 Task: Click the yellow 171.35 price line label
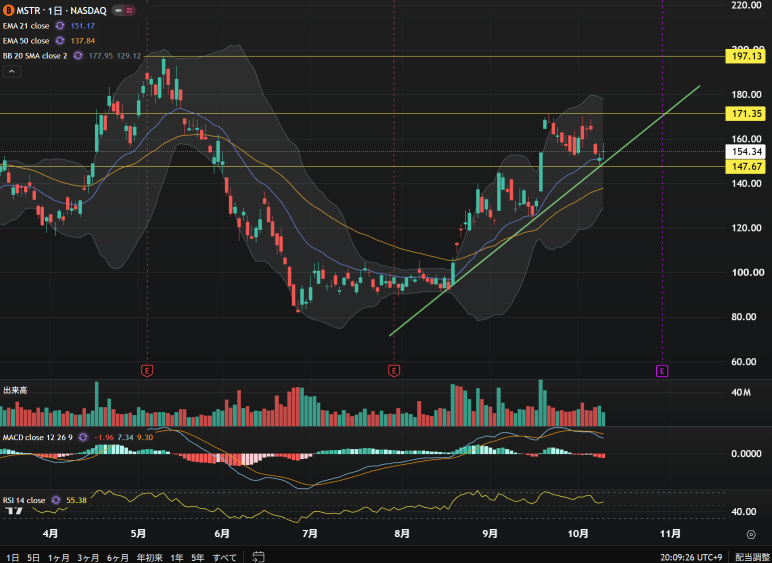(x=746, y=114)
